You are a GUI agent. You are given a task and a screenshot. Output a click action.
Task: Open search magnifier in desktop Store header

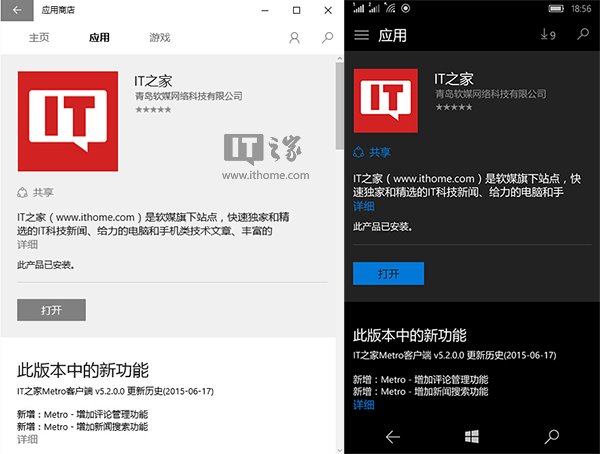(x=327, y=38)
